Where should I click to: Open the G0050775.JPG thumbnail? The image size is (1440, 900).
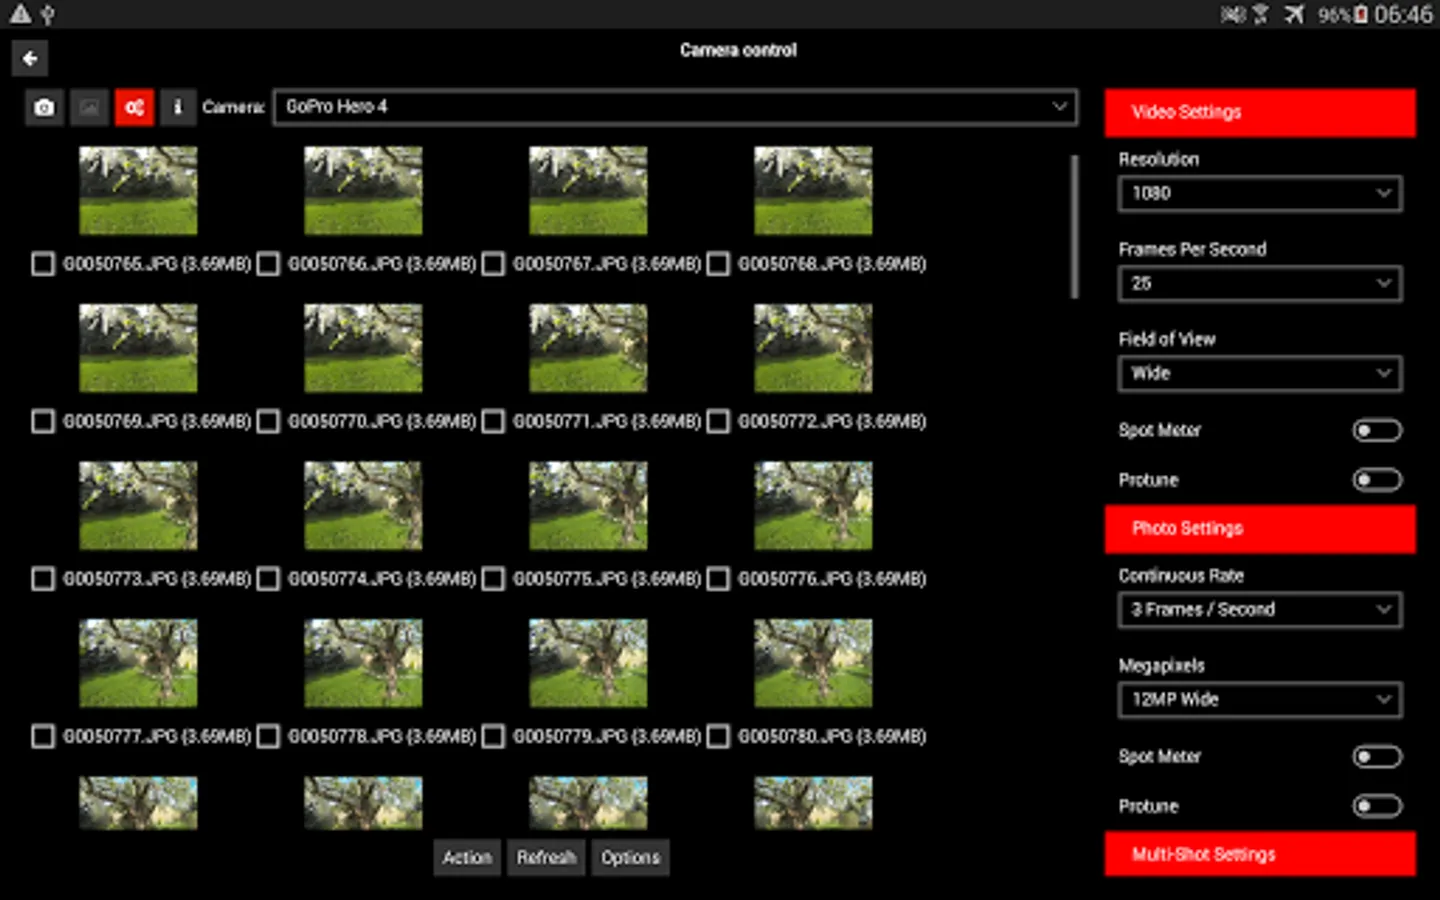(x=588, y=506)
